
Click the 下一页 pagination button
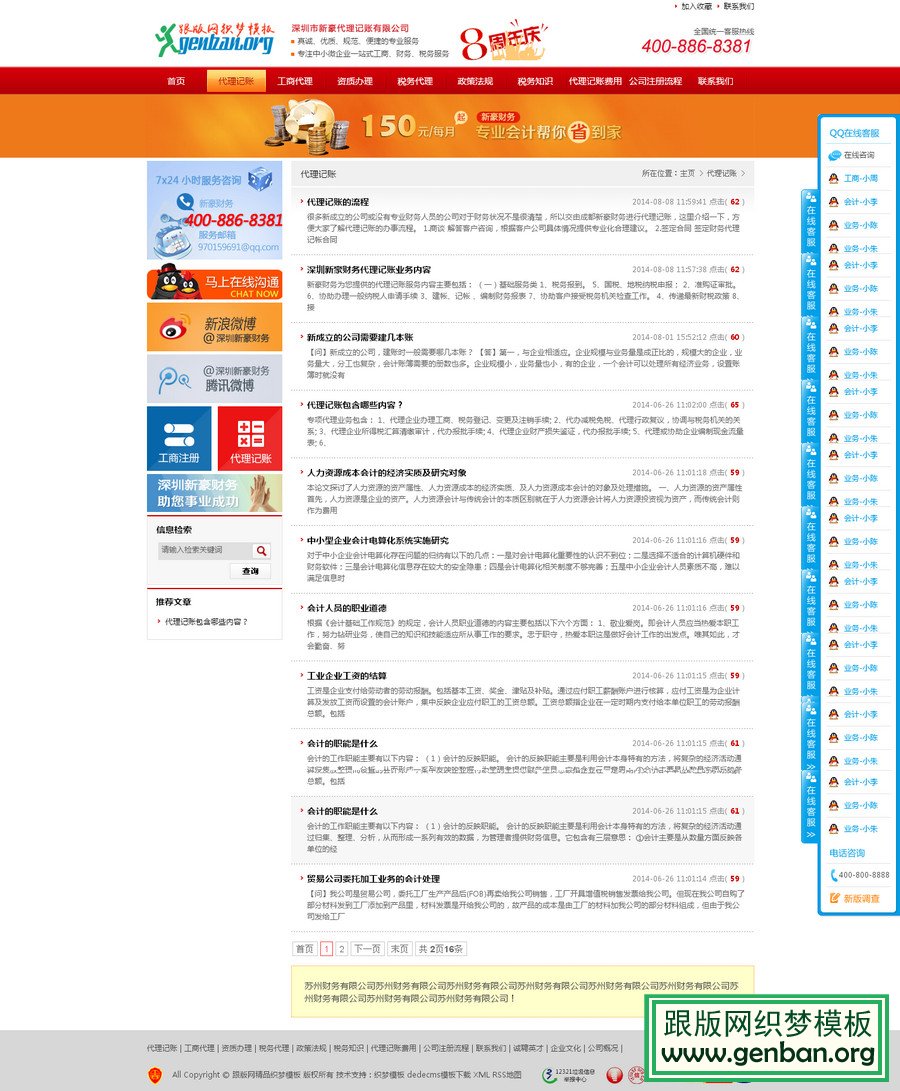tap(366, 949)
